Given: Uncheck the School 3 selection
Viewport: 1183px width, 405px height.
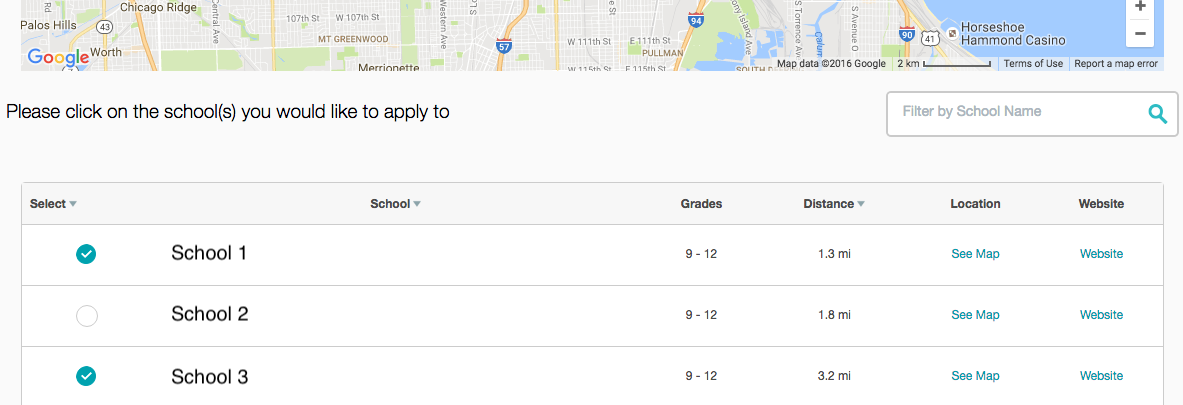Looking at the screenshot, I should click(87, 376).
